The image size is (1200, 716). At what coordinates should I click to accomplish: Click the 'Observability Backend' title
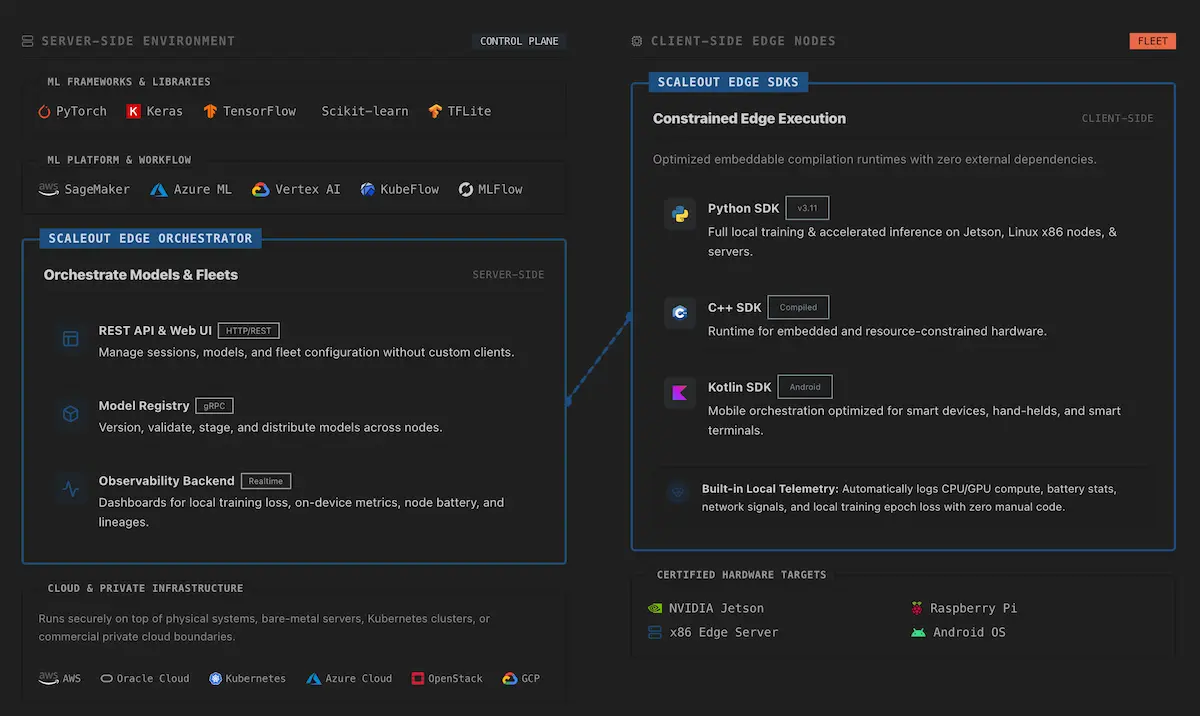pyautogui.click(x=166, y=481)
